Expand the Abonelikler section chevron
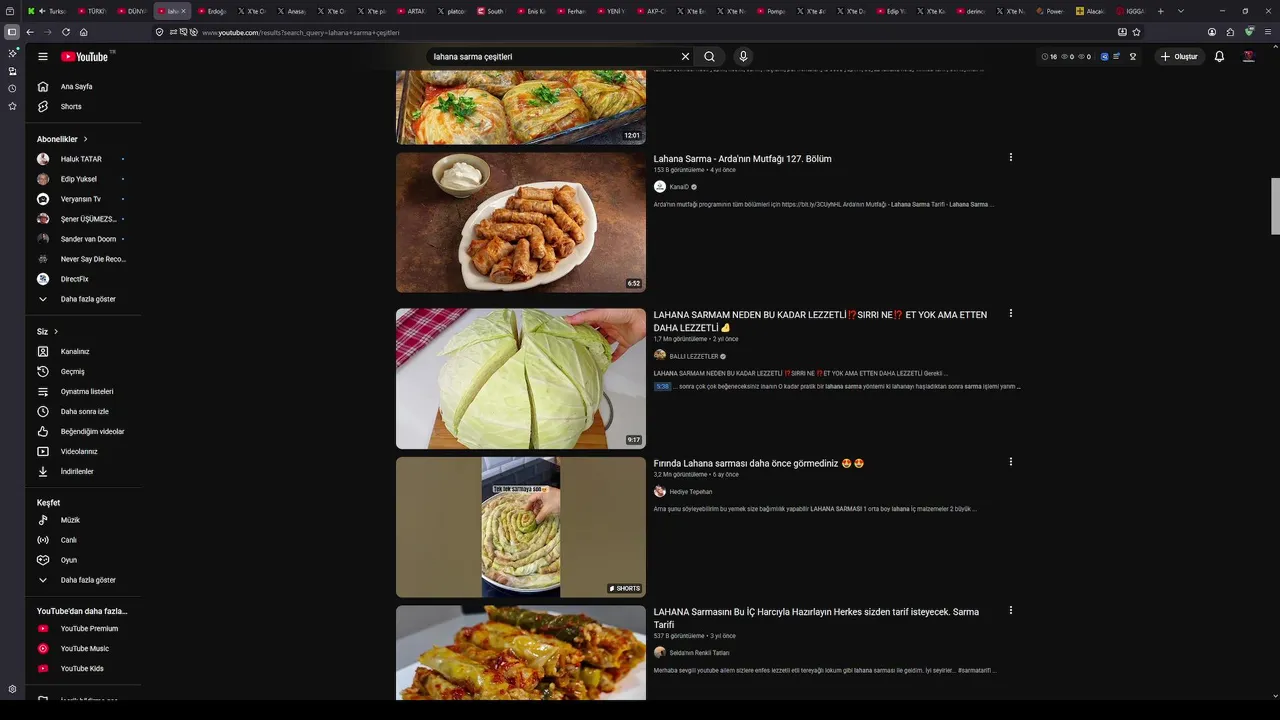The height and width of the screenshot is (720, 1280). pos(86,139)
